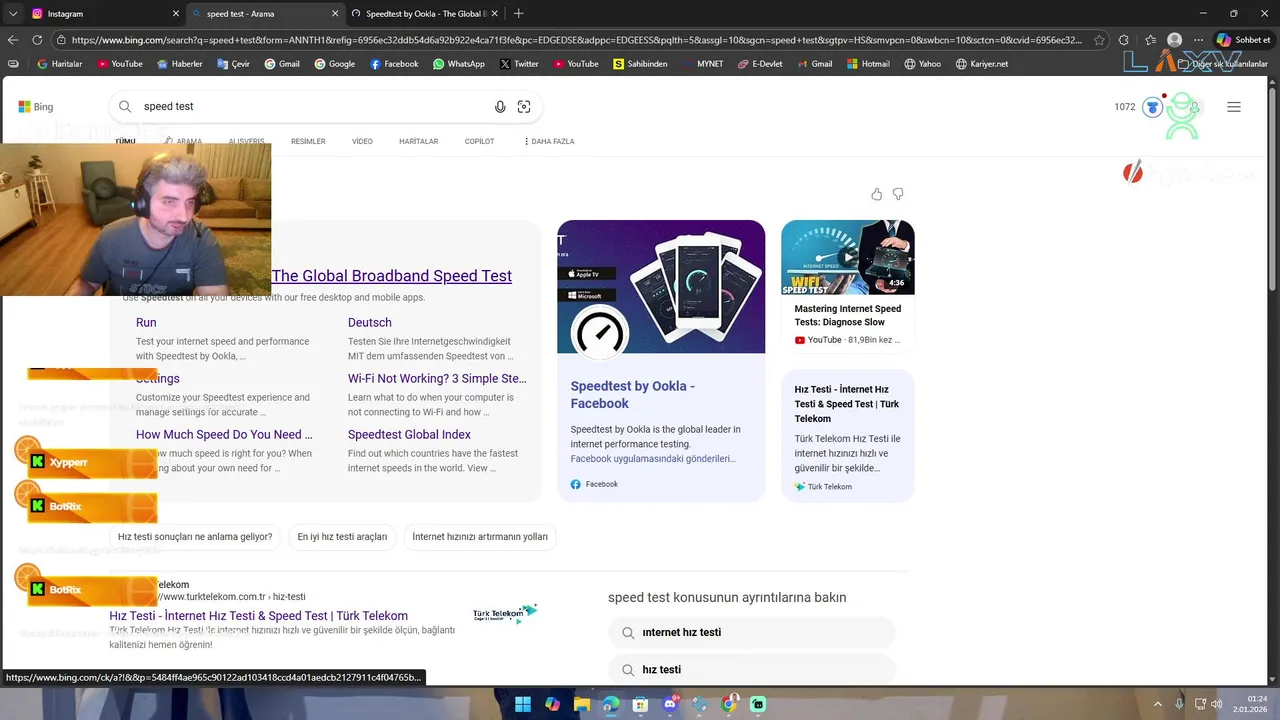Open the Yahoo bookmark

pyautogui.click(x=922, y=64)
